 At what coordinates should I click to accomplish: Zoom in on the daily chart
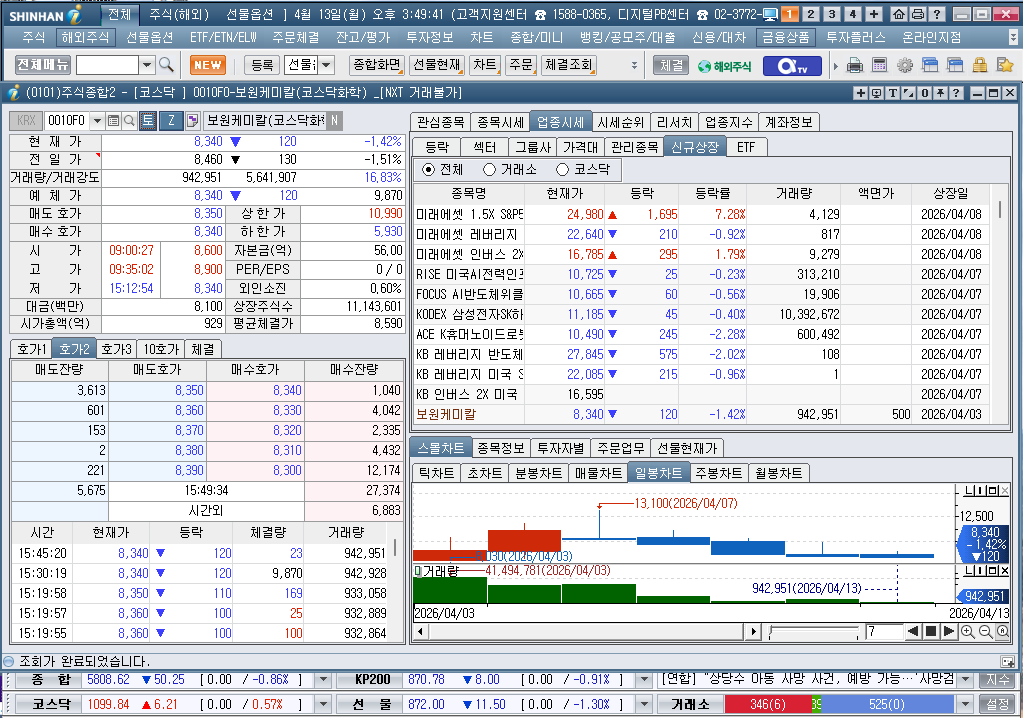click(968, 631)
